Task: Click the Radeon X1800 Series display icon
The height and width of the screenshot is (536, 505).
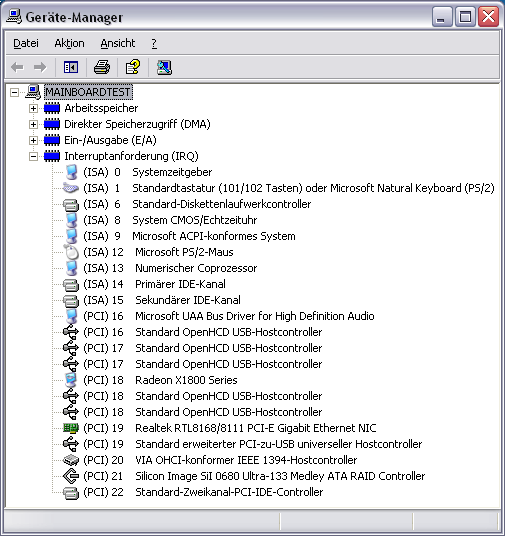Action: point(71,380)
